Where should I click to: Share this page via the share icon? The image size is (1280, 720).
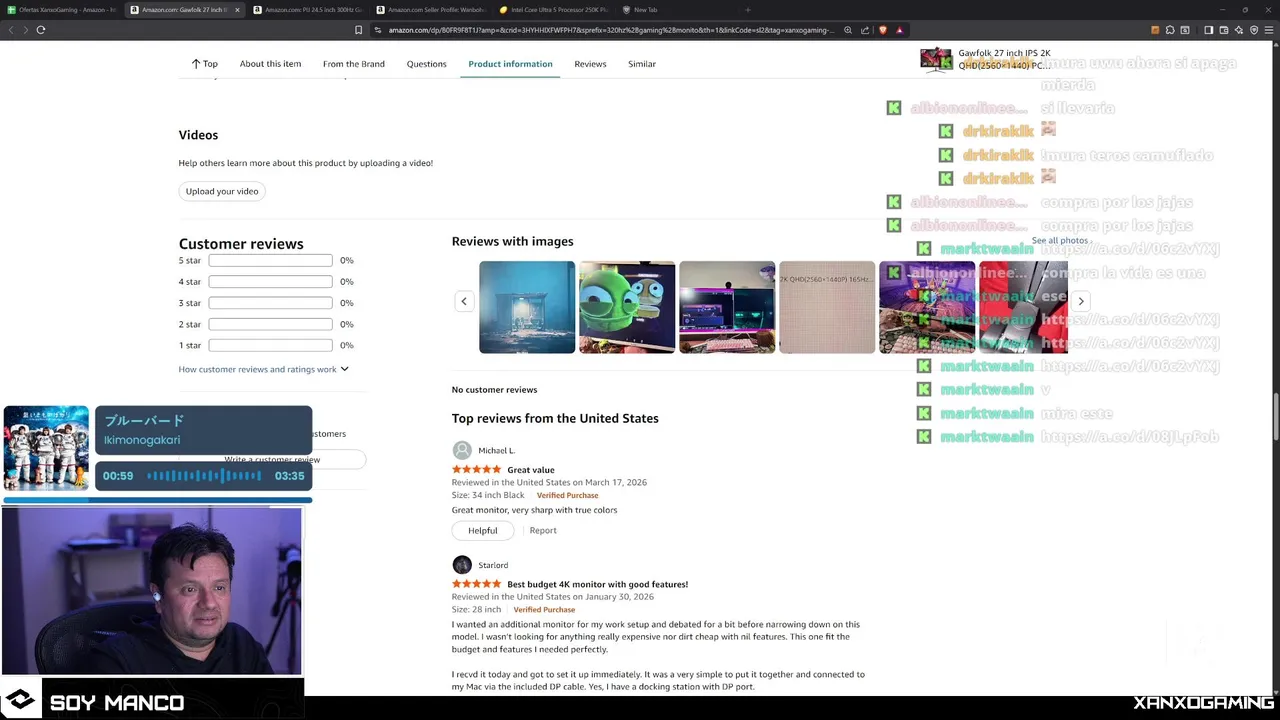(x=866, y=30)
